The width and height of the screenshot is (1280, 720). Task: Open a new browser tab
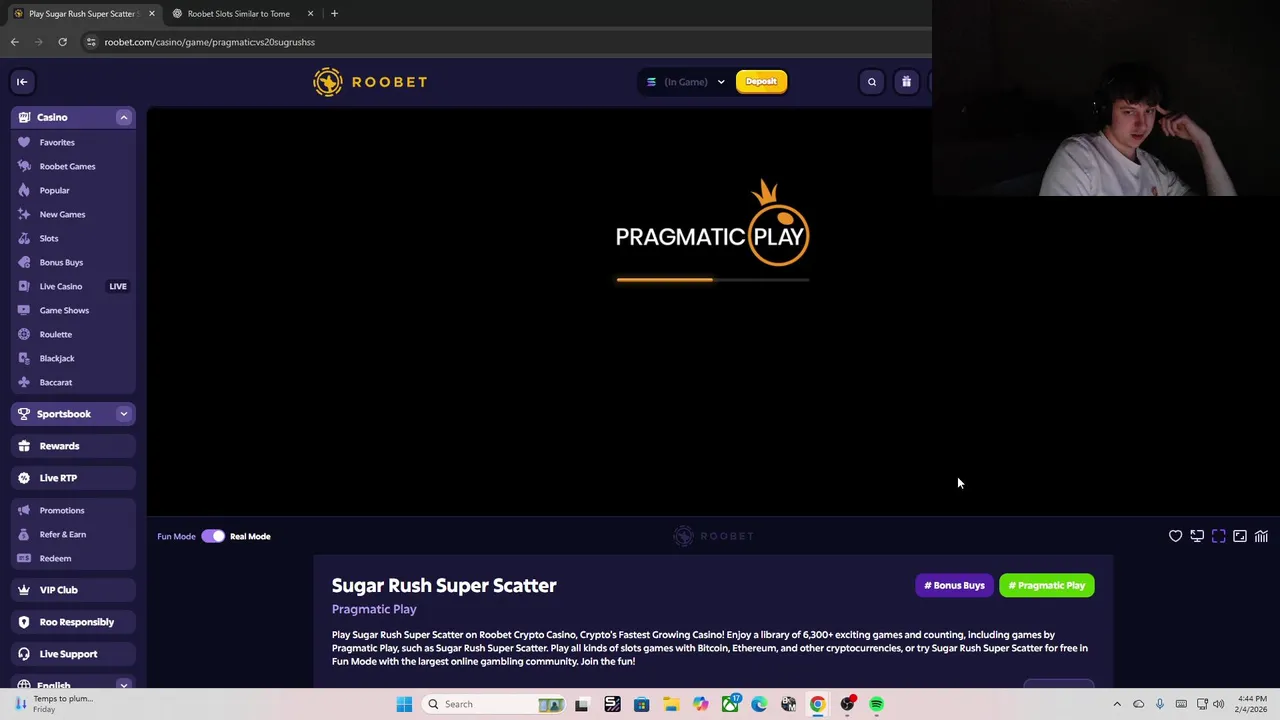[x=334, y=13]
